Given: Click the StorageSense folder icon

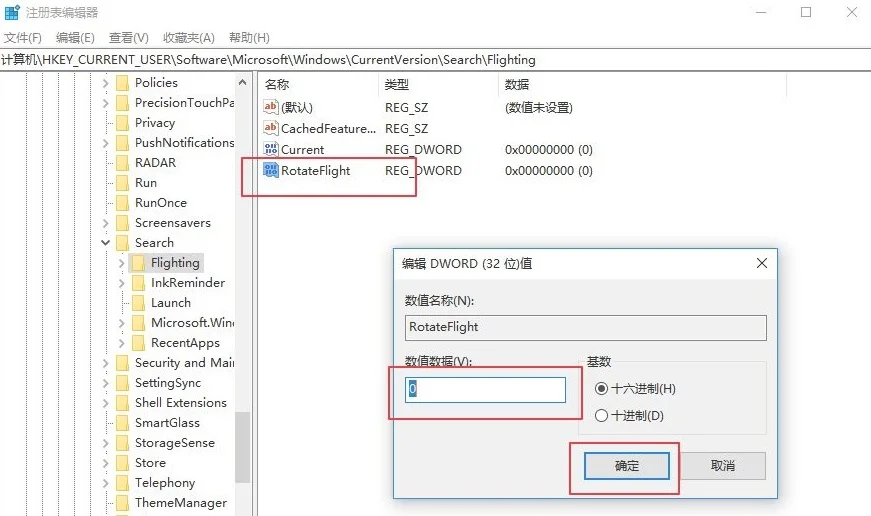Looking at the screenshot, I should click(123, 443).
